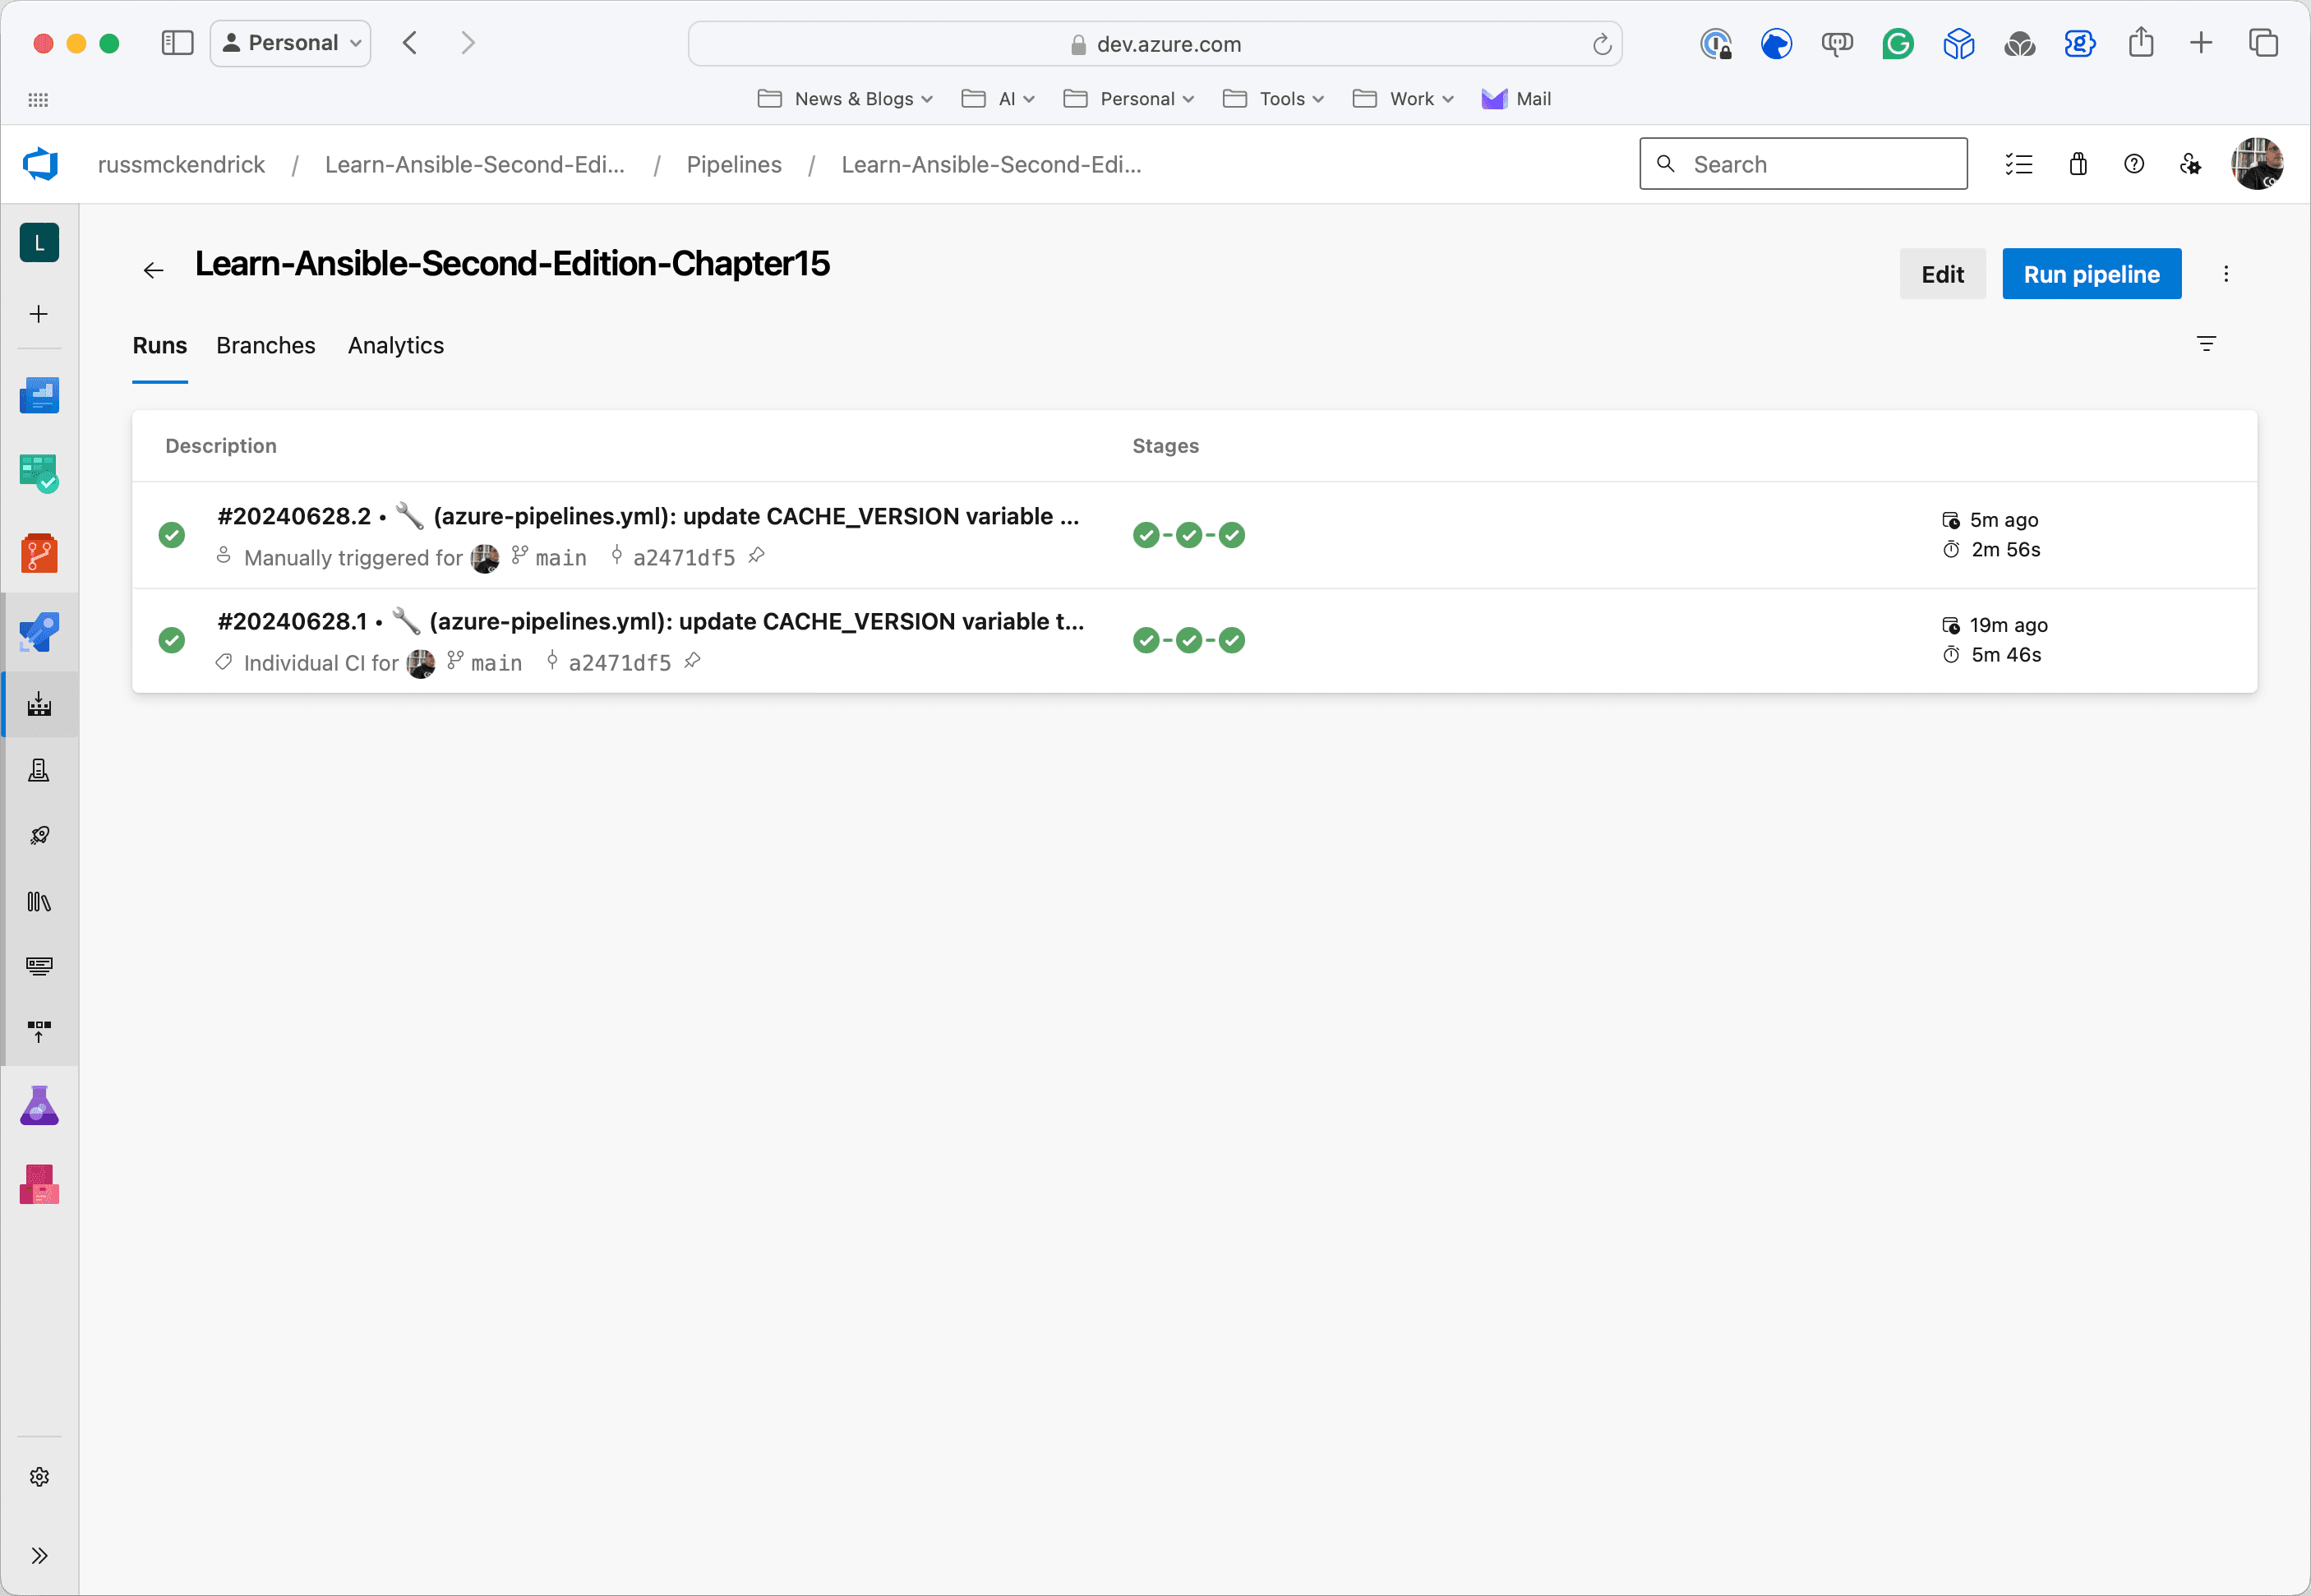Toggle the Safari sidebar button
Screen dimensions: 2311x1596
(x=177, y=43)
